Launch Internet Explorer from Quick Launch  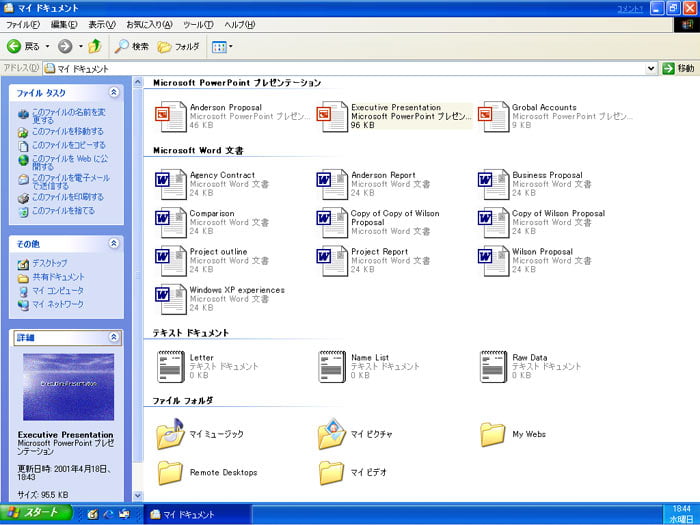[108, 514]
